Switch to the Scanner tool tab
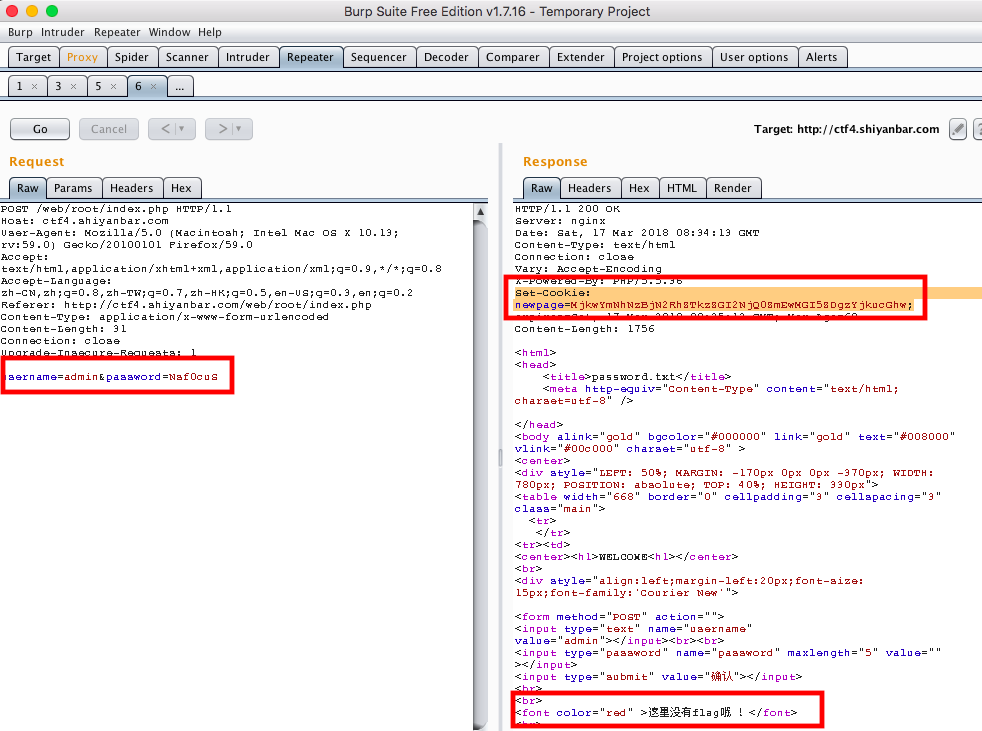Viewport: 982px width, 731px height. coord(187,57)
